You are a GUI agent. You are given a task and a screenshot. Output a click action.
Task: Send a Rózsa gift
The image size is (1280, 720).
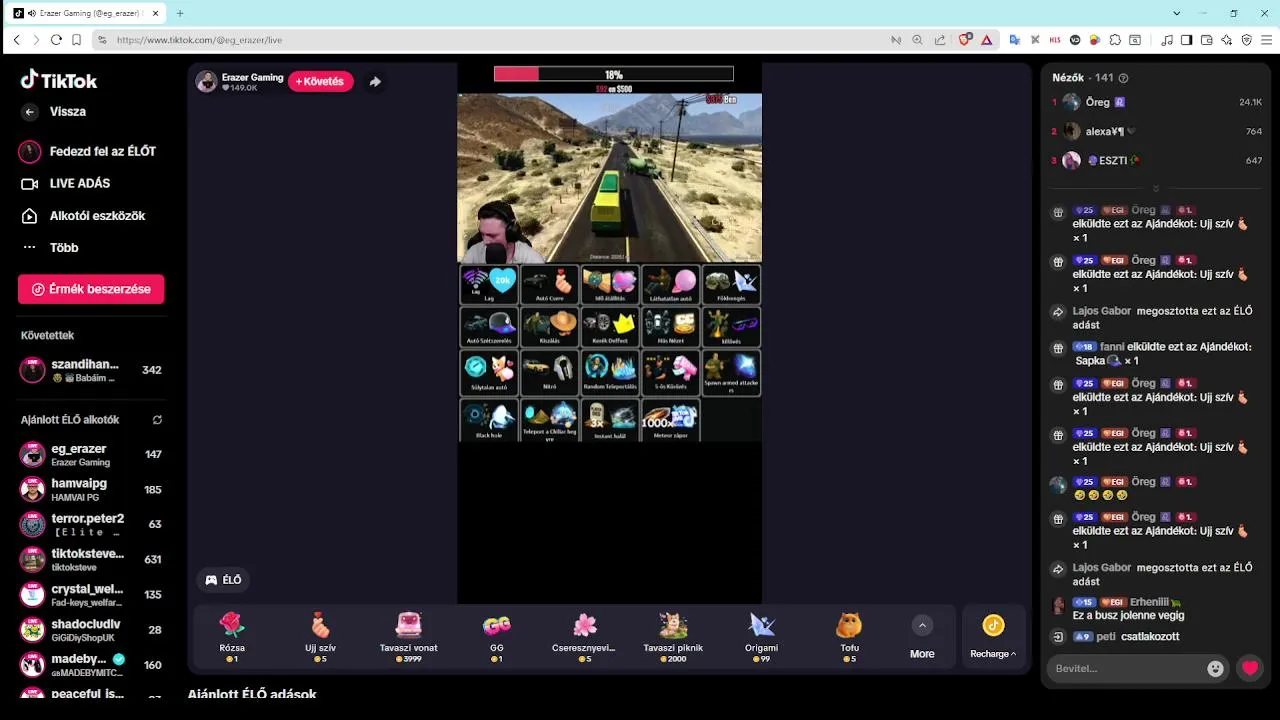click(x=232, y=636)
